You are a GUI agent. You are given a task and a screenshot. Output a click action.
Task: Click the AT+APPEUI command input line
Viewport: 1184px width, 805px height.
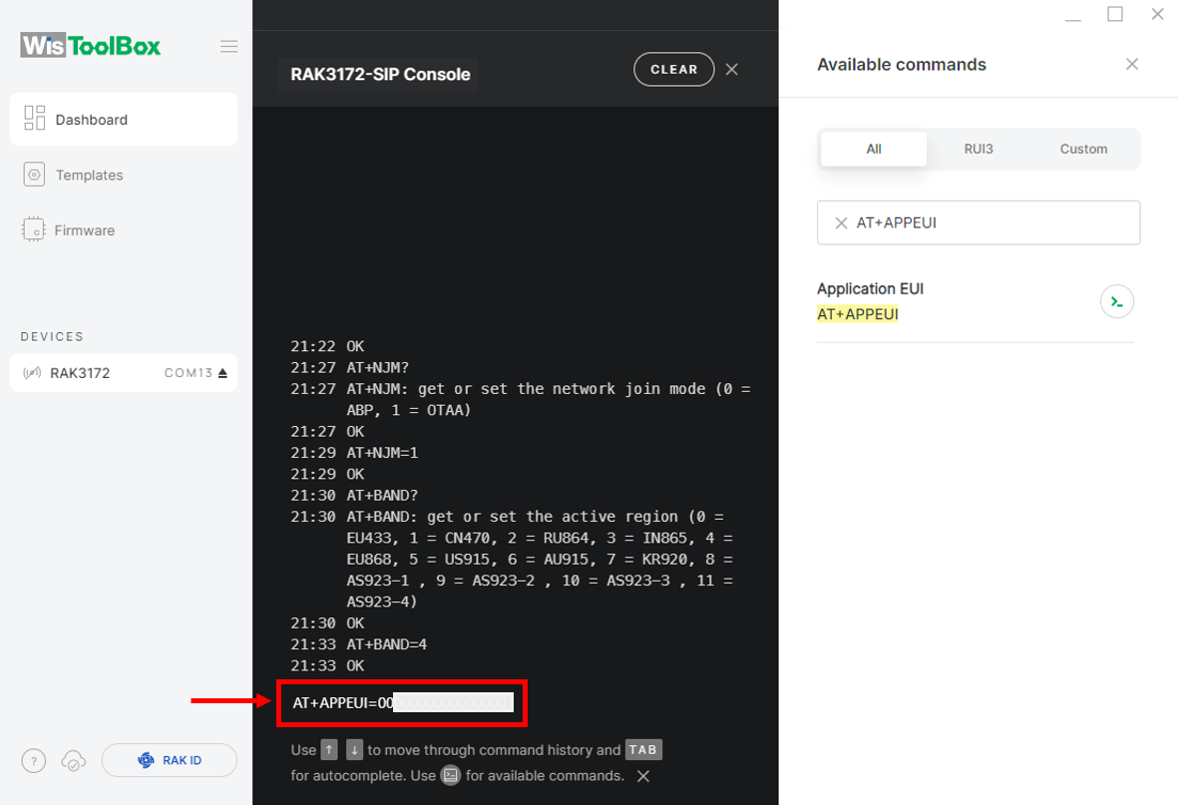[x=402, y=703]
